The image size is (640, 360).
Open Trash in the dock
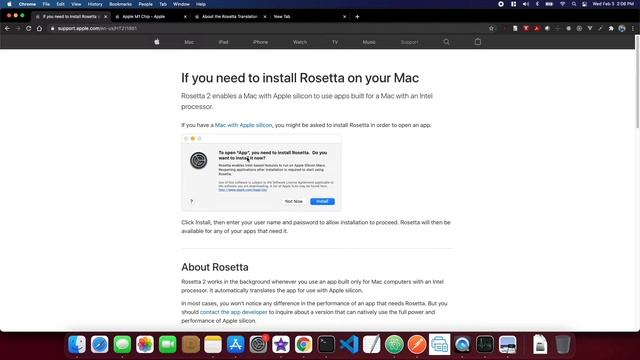tap(563, 344)
